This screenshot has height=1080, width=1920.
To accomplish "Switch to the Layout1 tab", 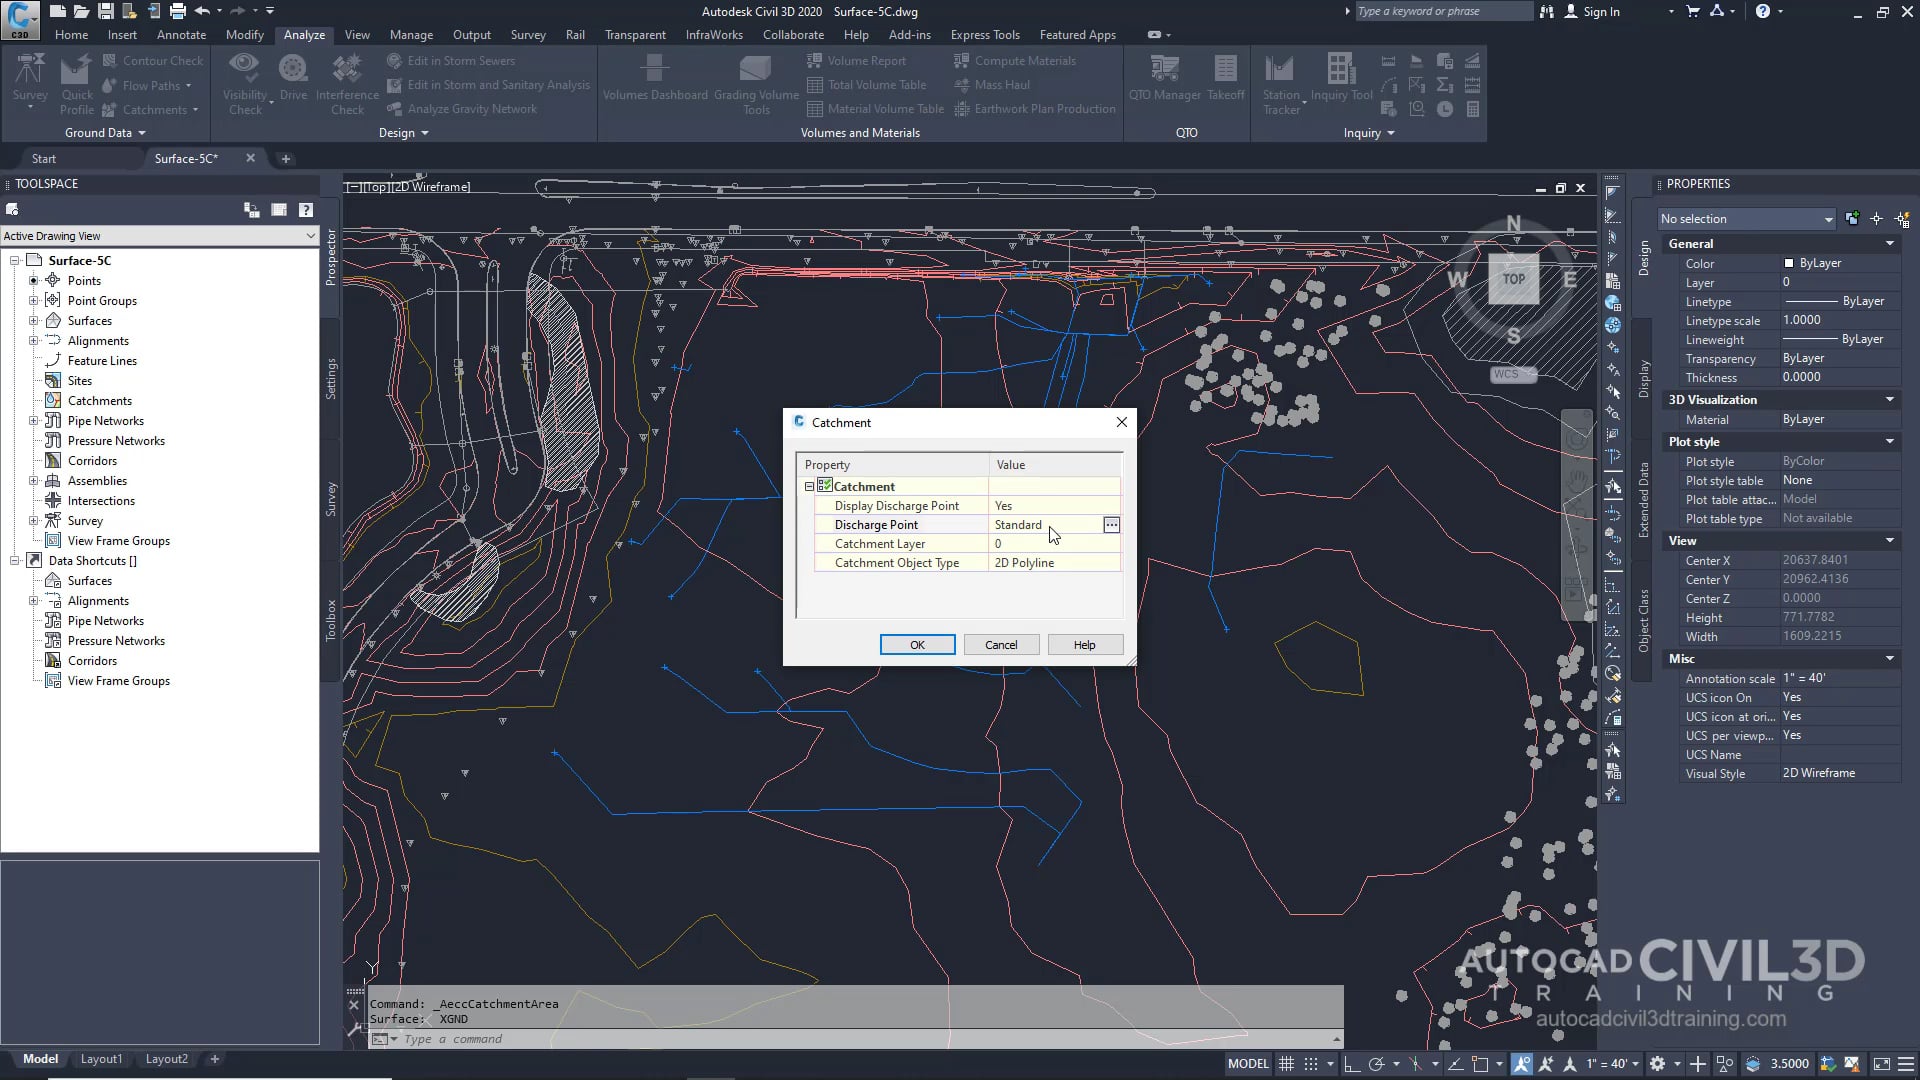I will pyautogui.click(x=101, y=1059).
